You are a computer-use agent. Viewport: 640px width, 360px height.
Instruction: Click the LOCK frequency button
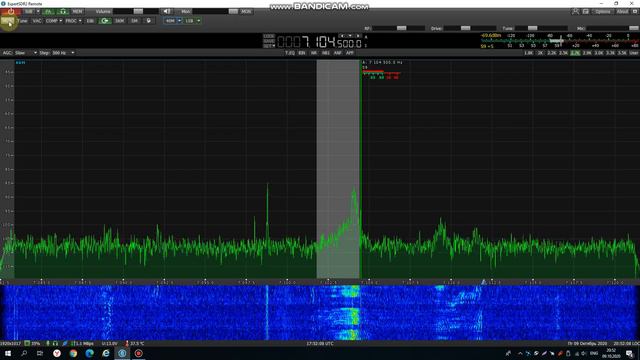tap(269, 36)
